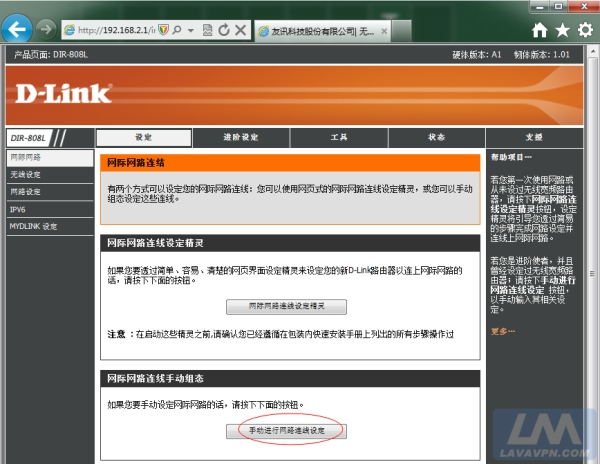
Task: Click the D-Link logo
Action: click(64, 94)
